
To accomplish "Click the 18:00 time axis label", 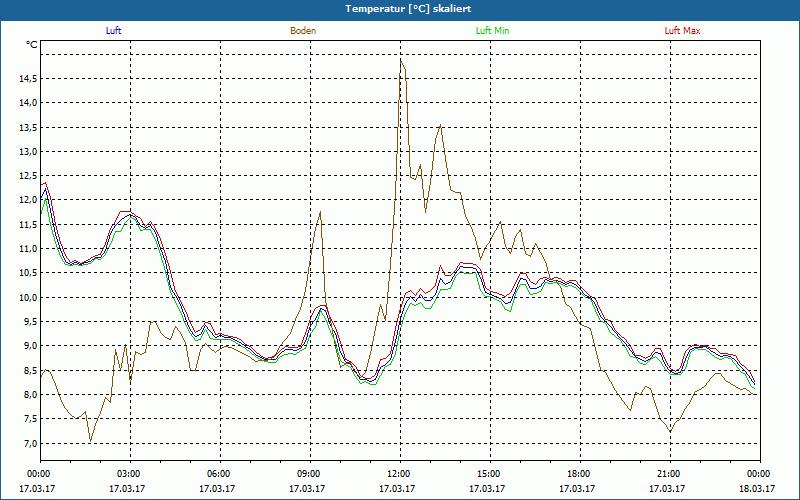I will (x=580, y=474).
